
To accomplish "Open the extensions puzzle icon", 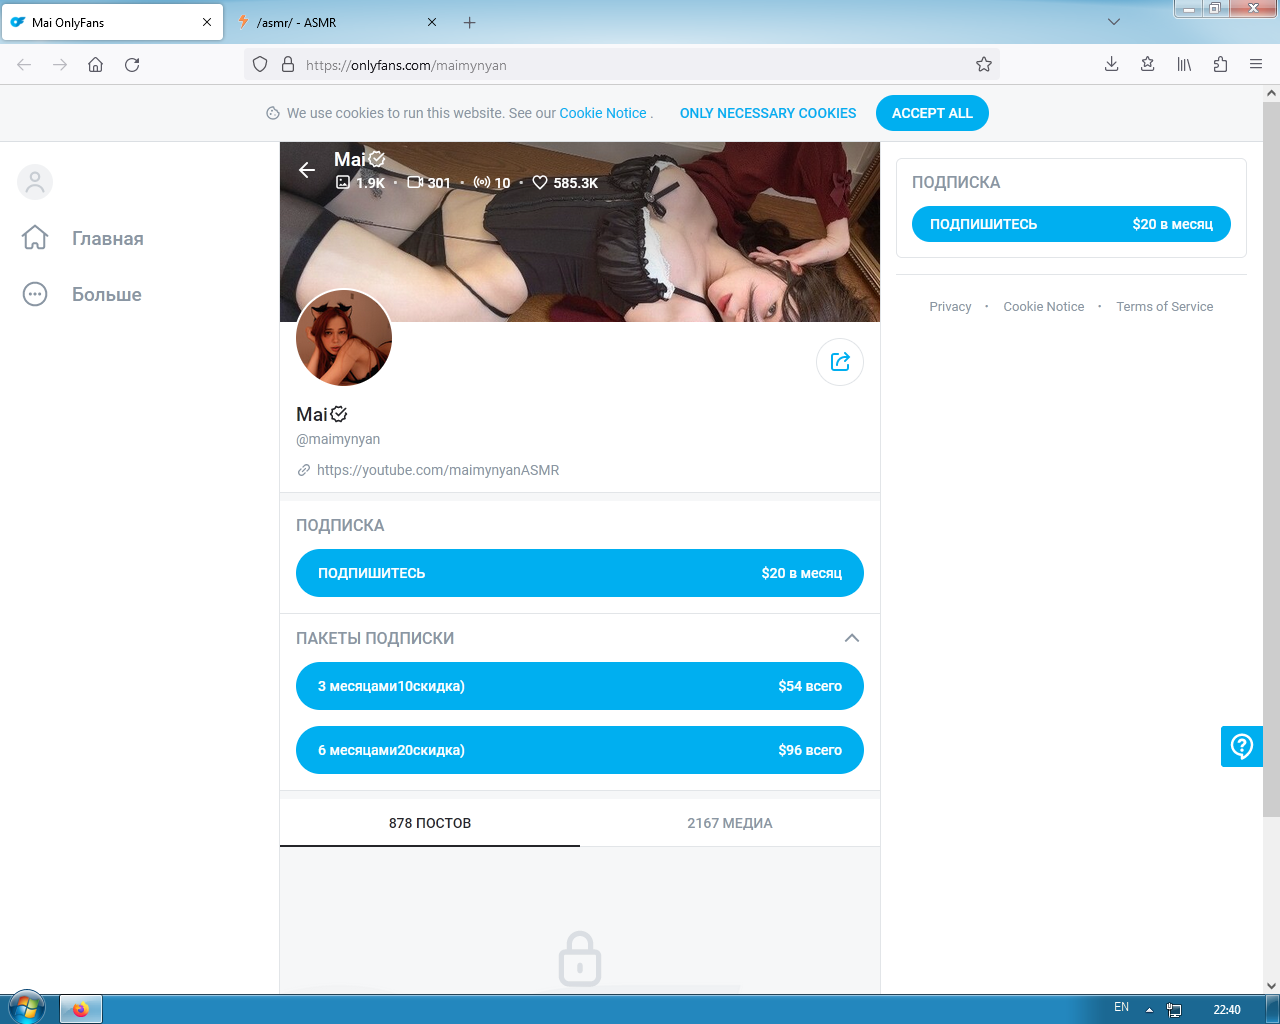I will coord(1220,65).
